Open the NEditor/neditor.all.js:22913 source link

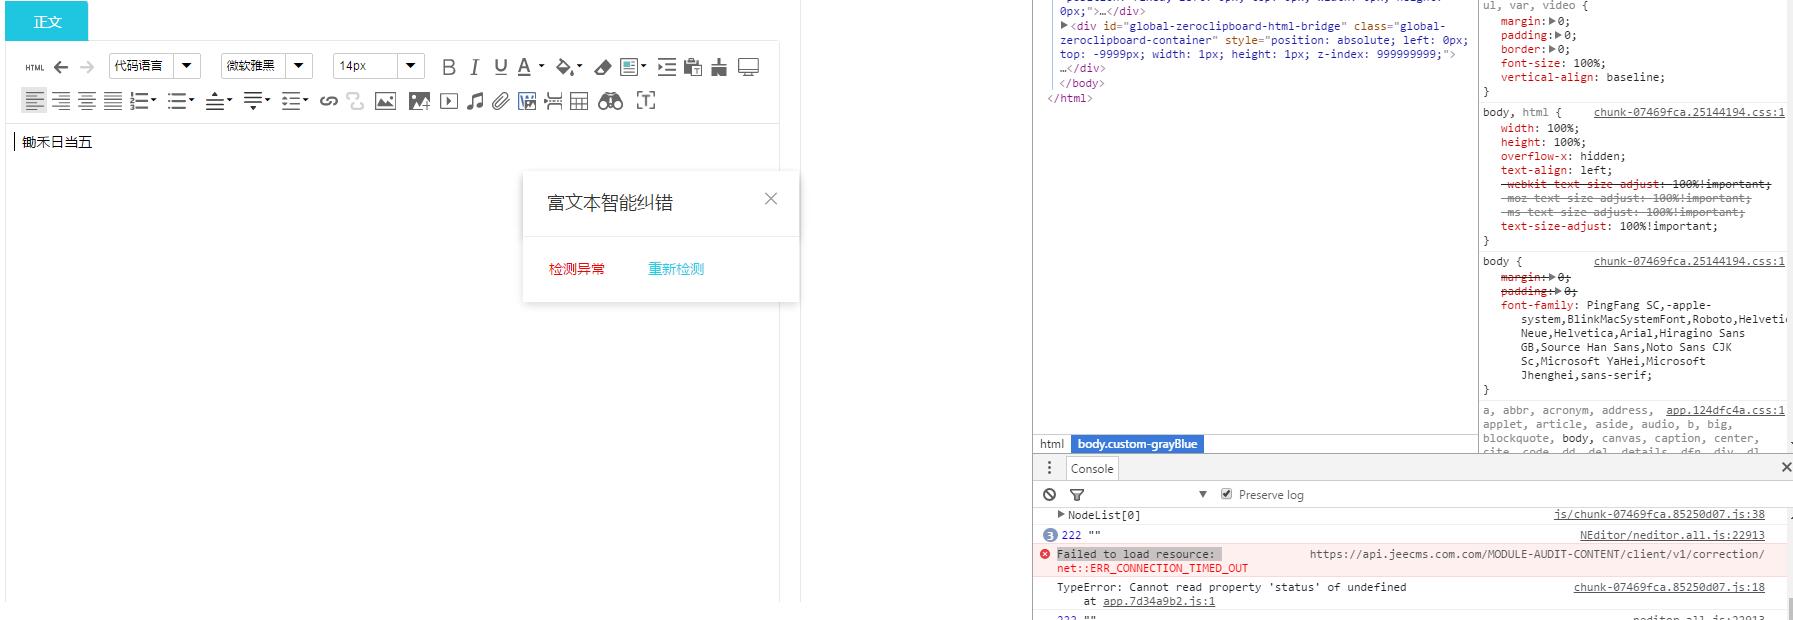(1672, 535)
